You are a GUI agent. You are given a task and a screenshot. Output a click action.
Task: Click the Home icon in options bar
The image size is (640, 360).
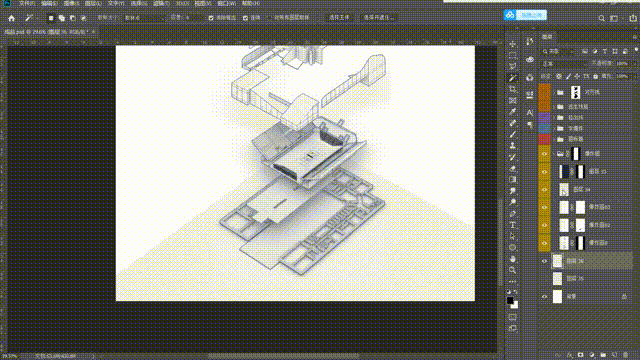tap(11, 18)
